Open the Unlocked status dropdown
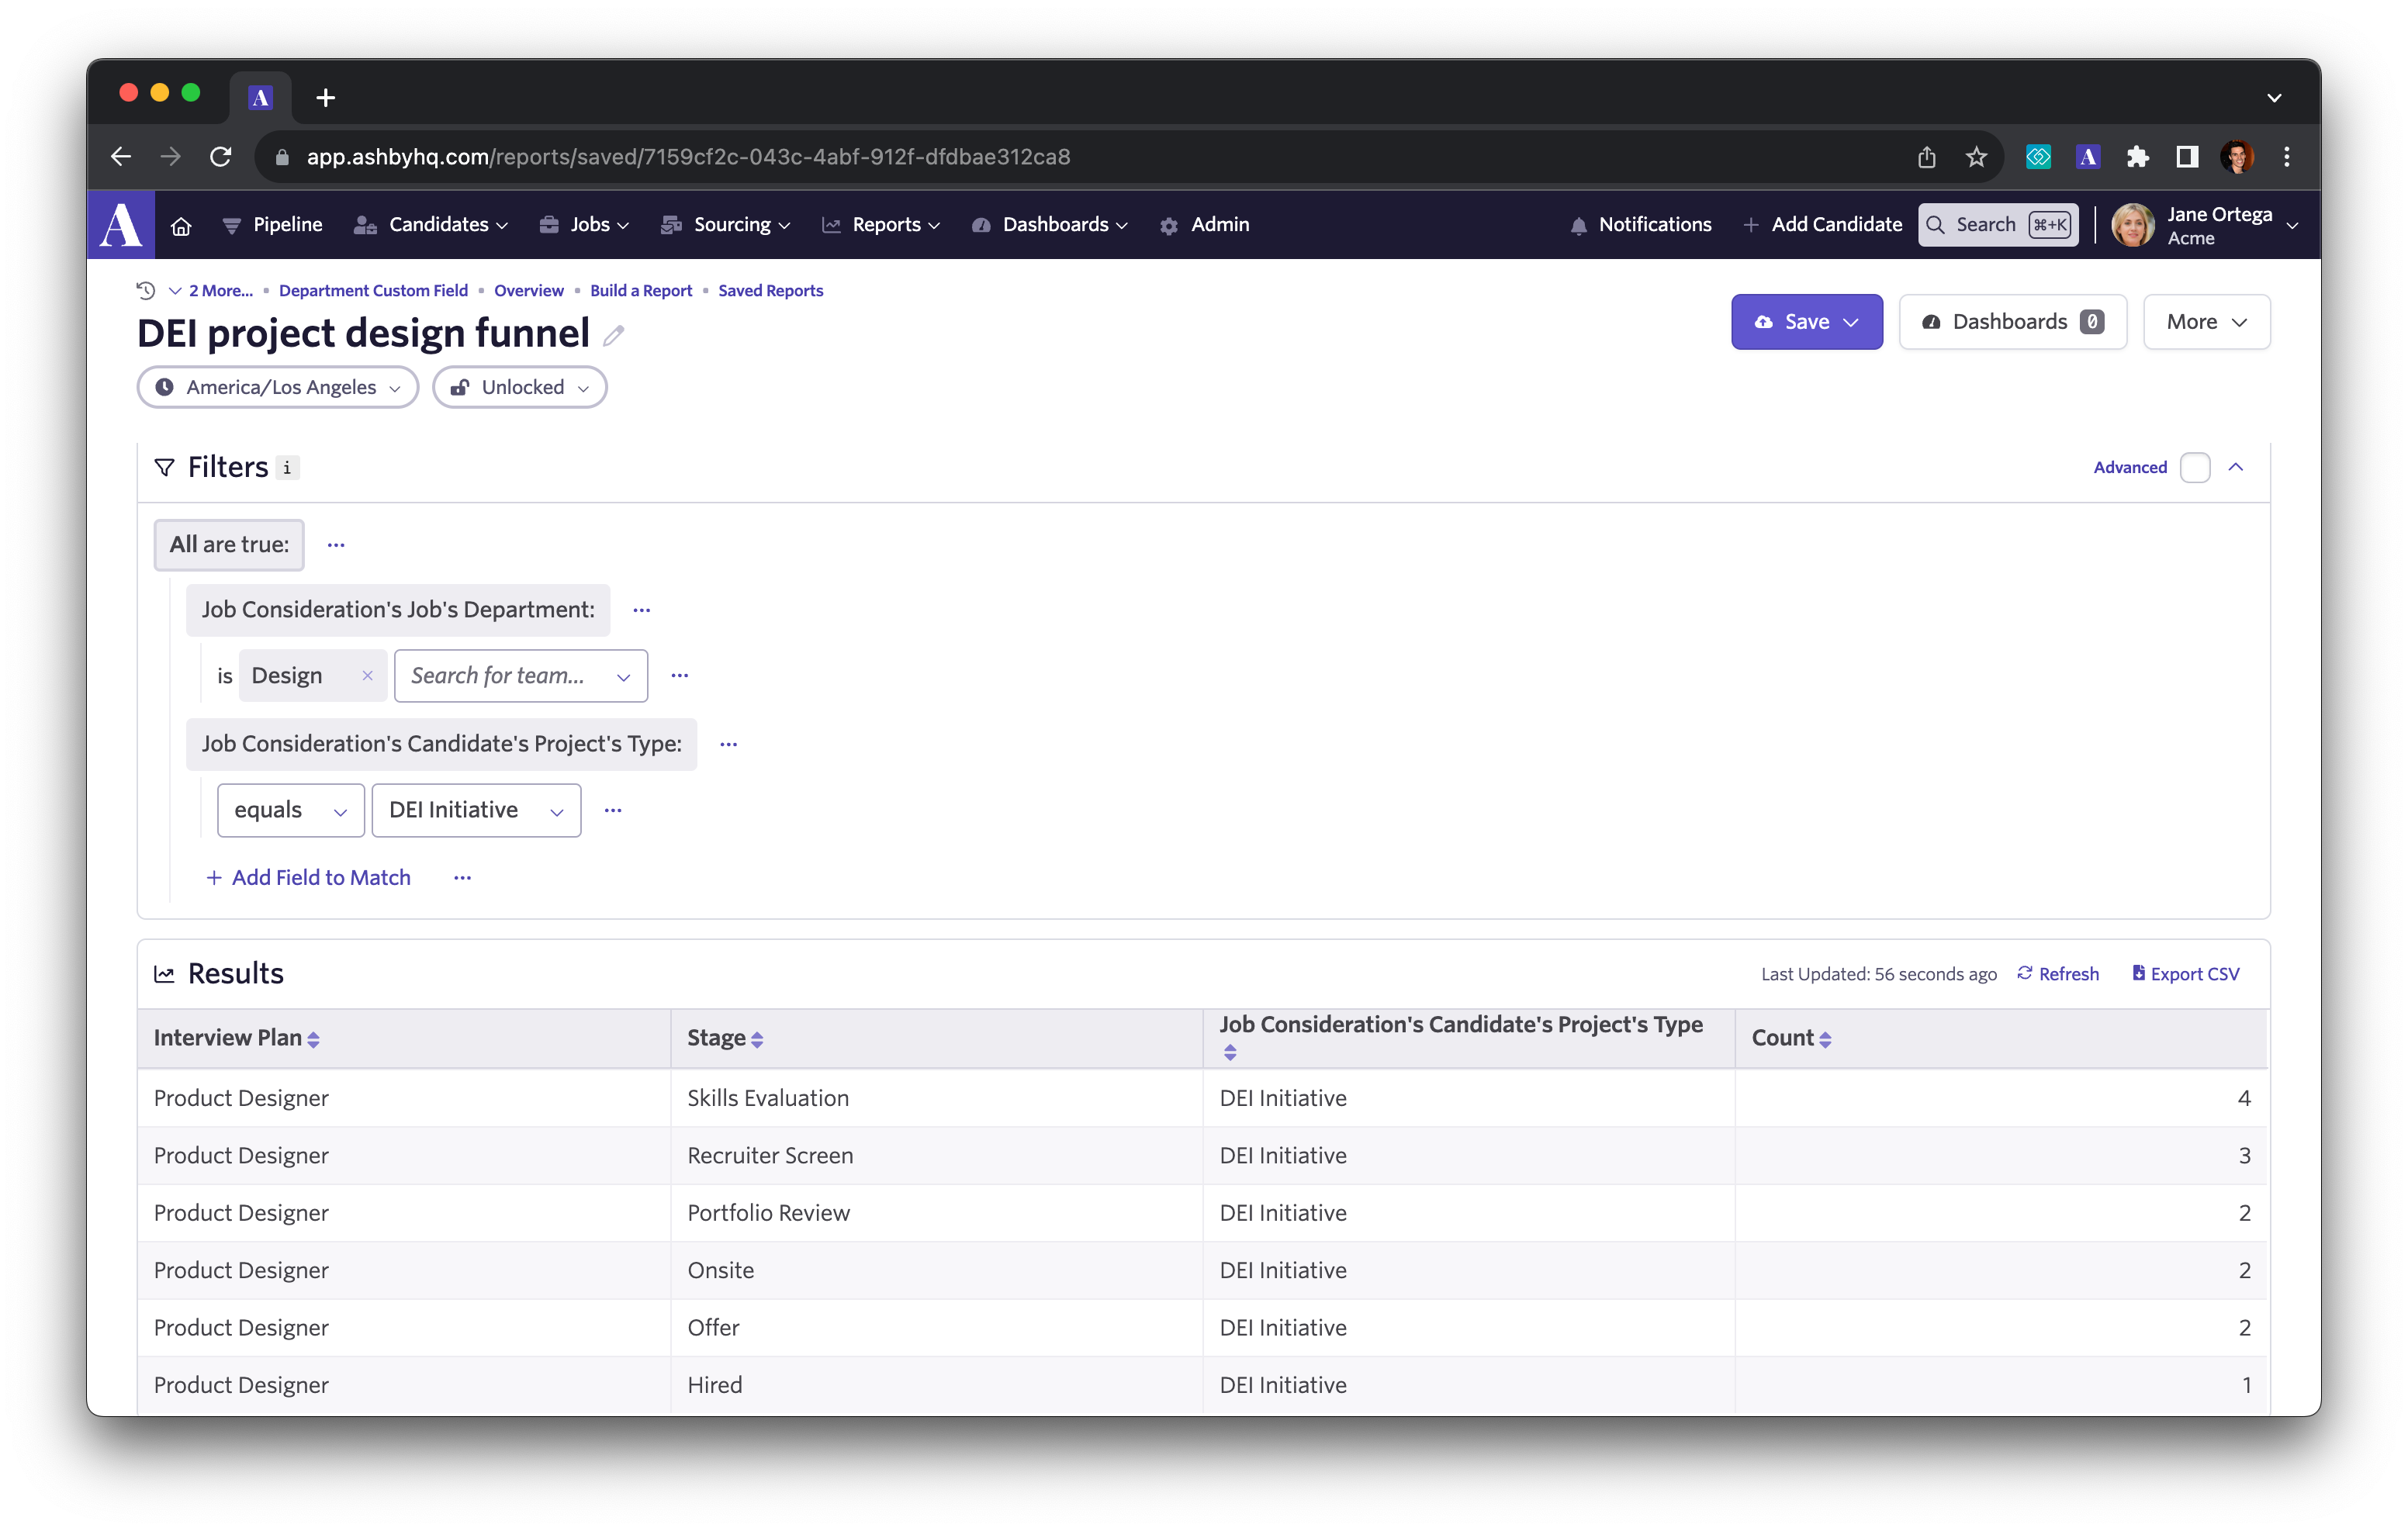The image size is (2408, 1531). tap(519, 388)
